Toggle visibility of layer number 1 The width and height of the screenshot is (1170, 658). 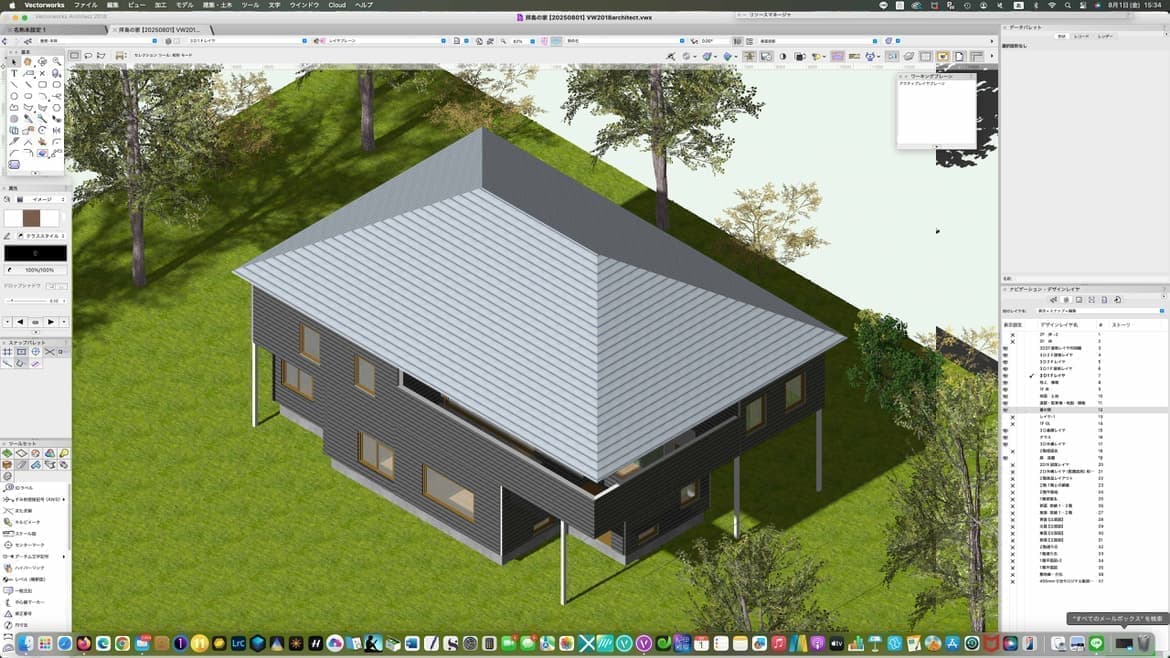(x=1012, y=334)
